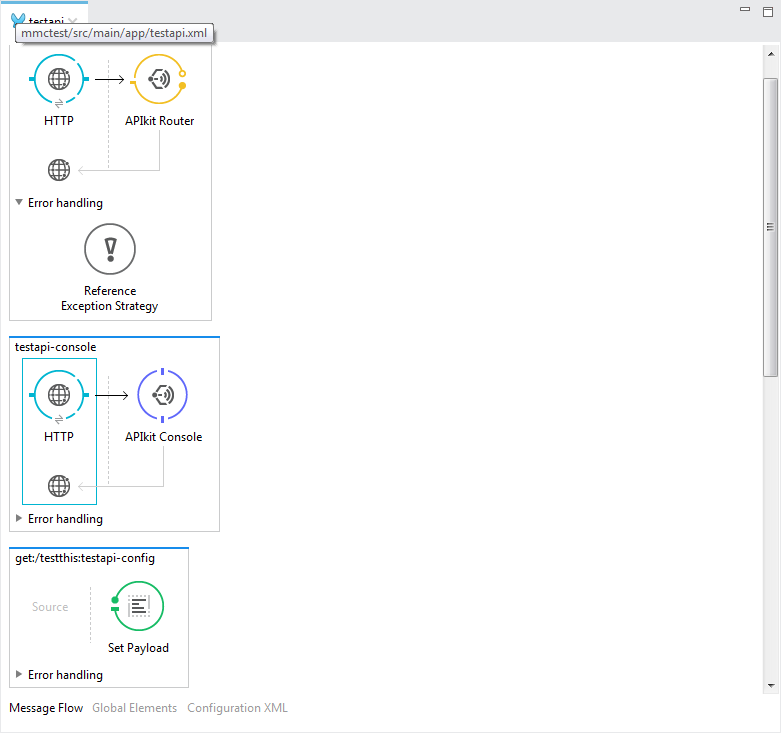The image size is (781, 733).
Task: Select the APIkit Router component
Action: pos(159,79)
